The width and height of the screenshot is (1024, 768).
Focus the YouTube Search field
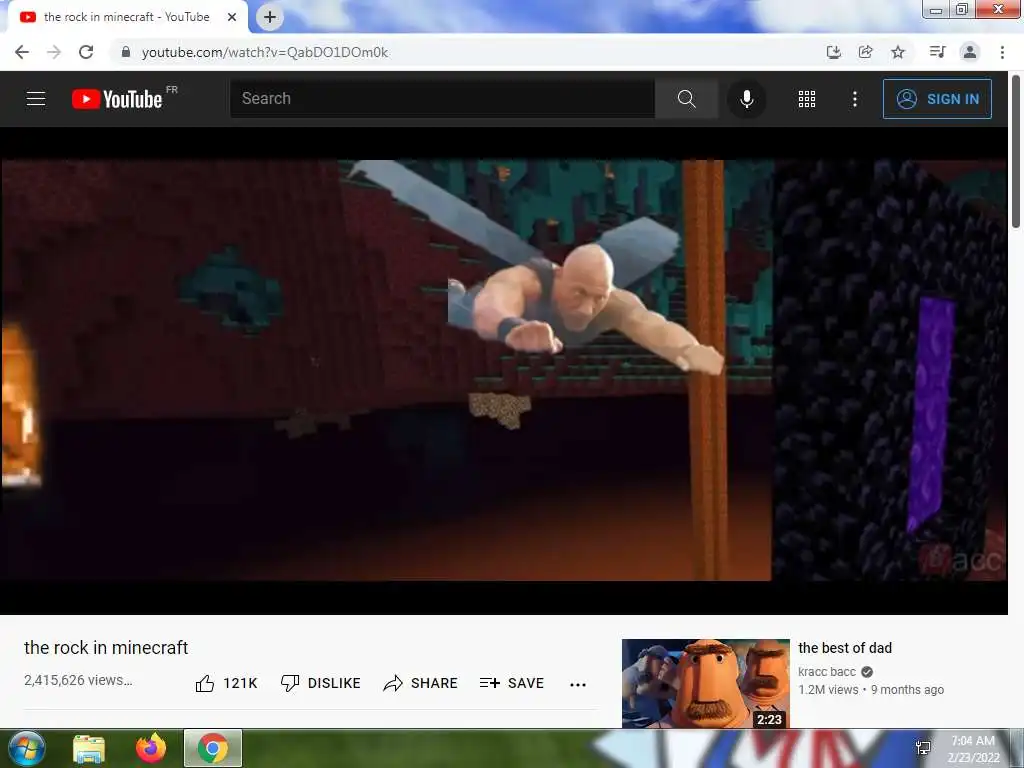point(442,99)
